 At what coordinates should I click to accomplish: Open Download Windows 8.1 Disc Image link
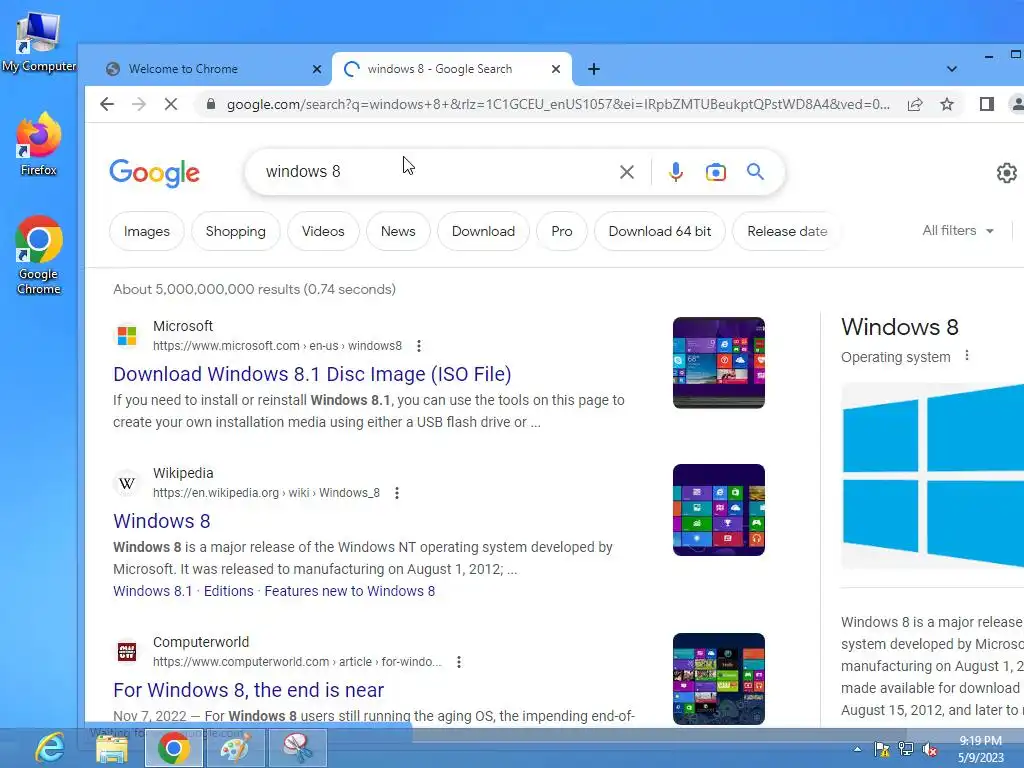coord(312,374)
